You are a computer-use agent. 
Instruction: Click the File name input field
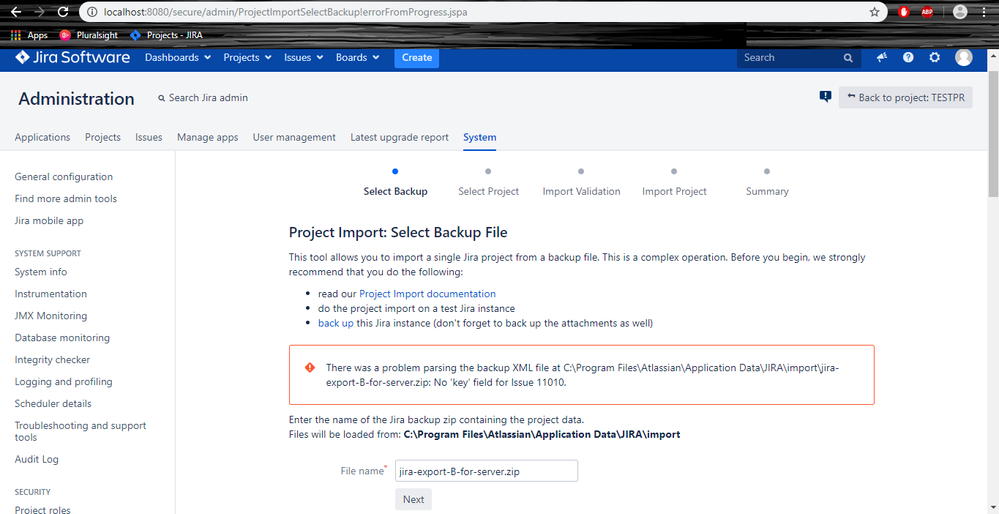pos(486,471)
